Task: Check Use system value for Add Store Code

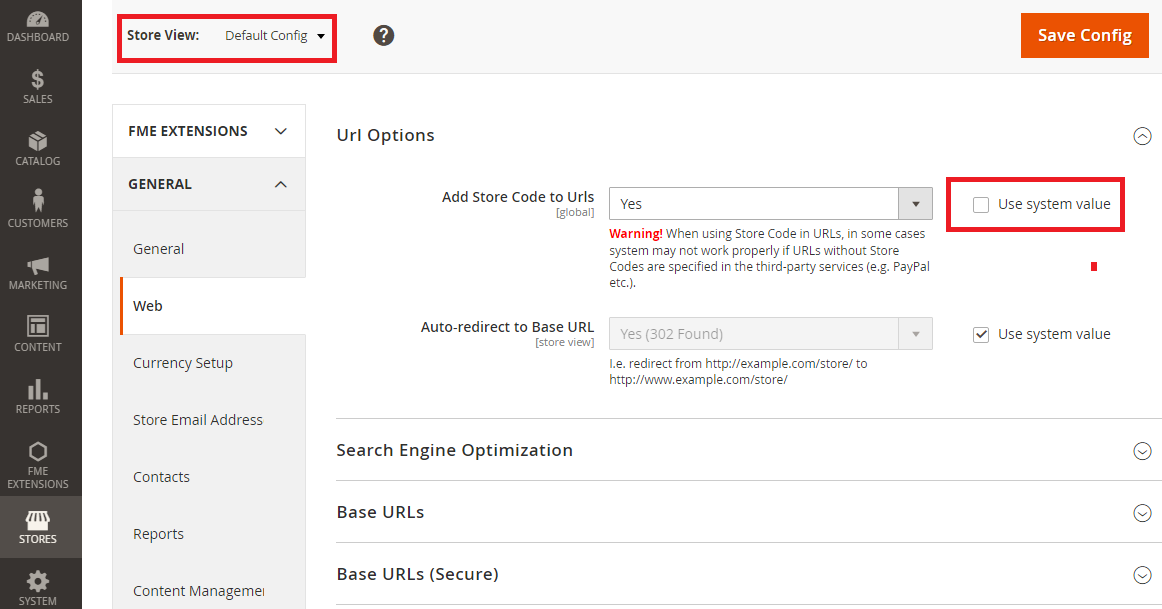Action: click(x=981, y=205)
